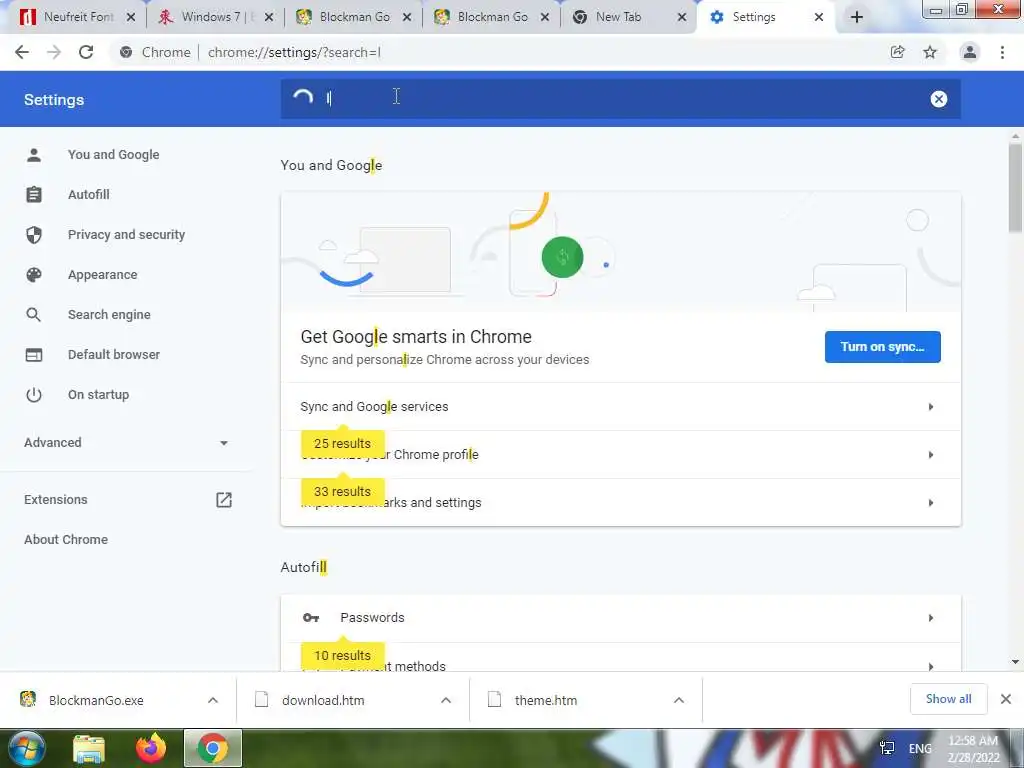Open the Passwords row arrow
The height and width of the screenshot is (768, 1024).
931,618
